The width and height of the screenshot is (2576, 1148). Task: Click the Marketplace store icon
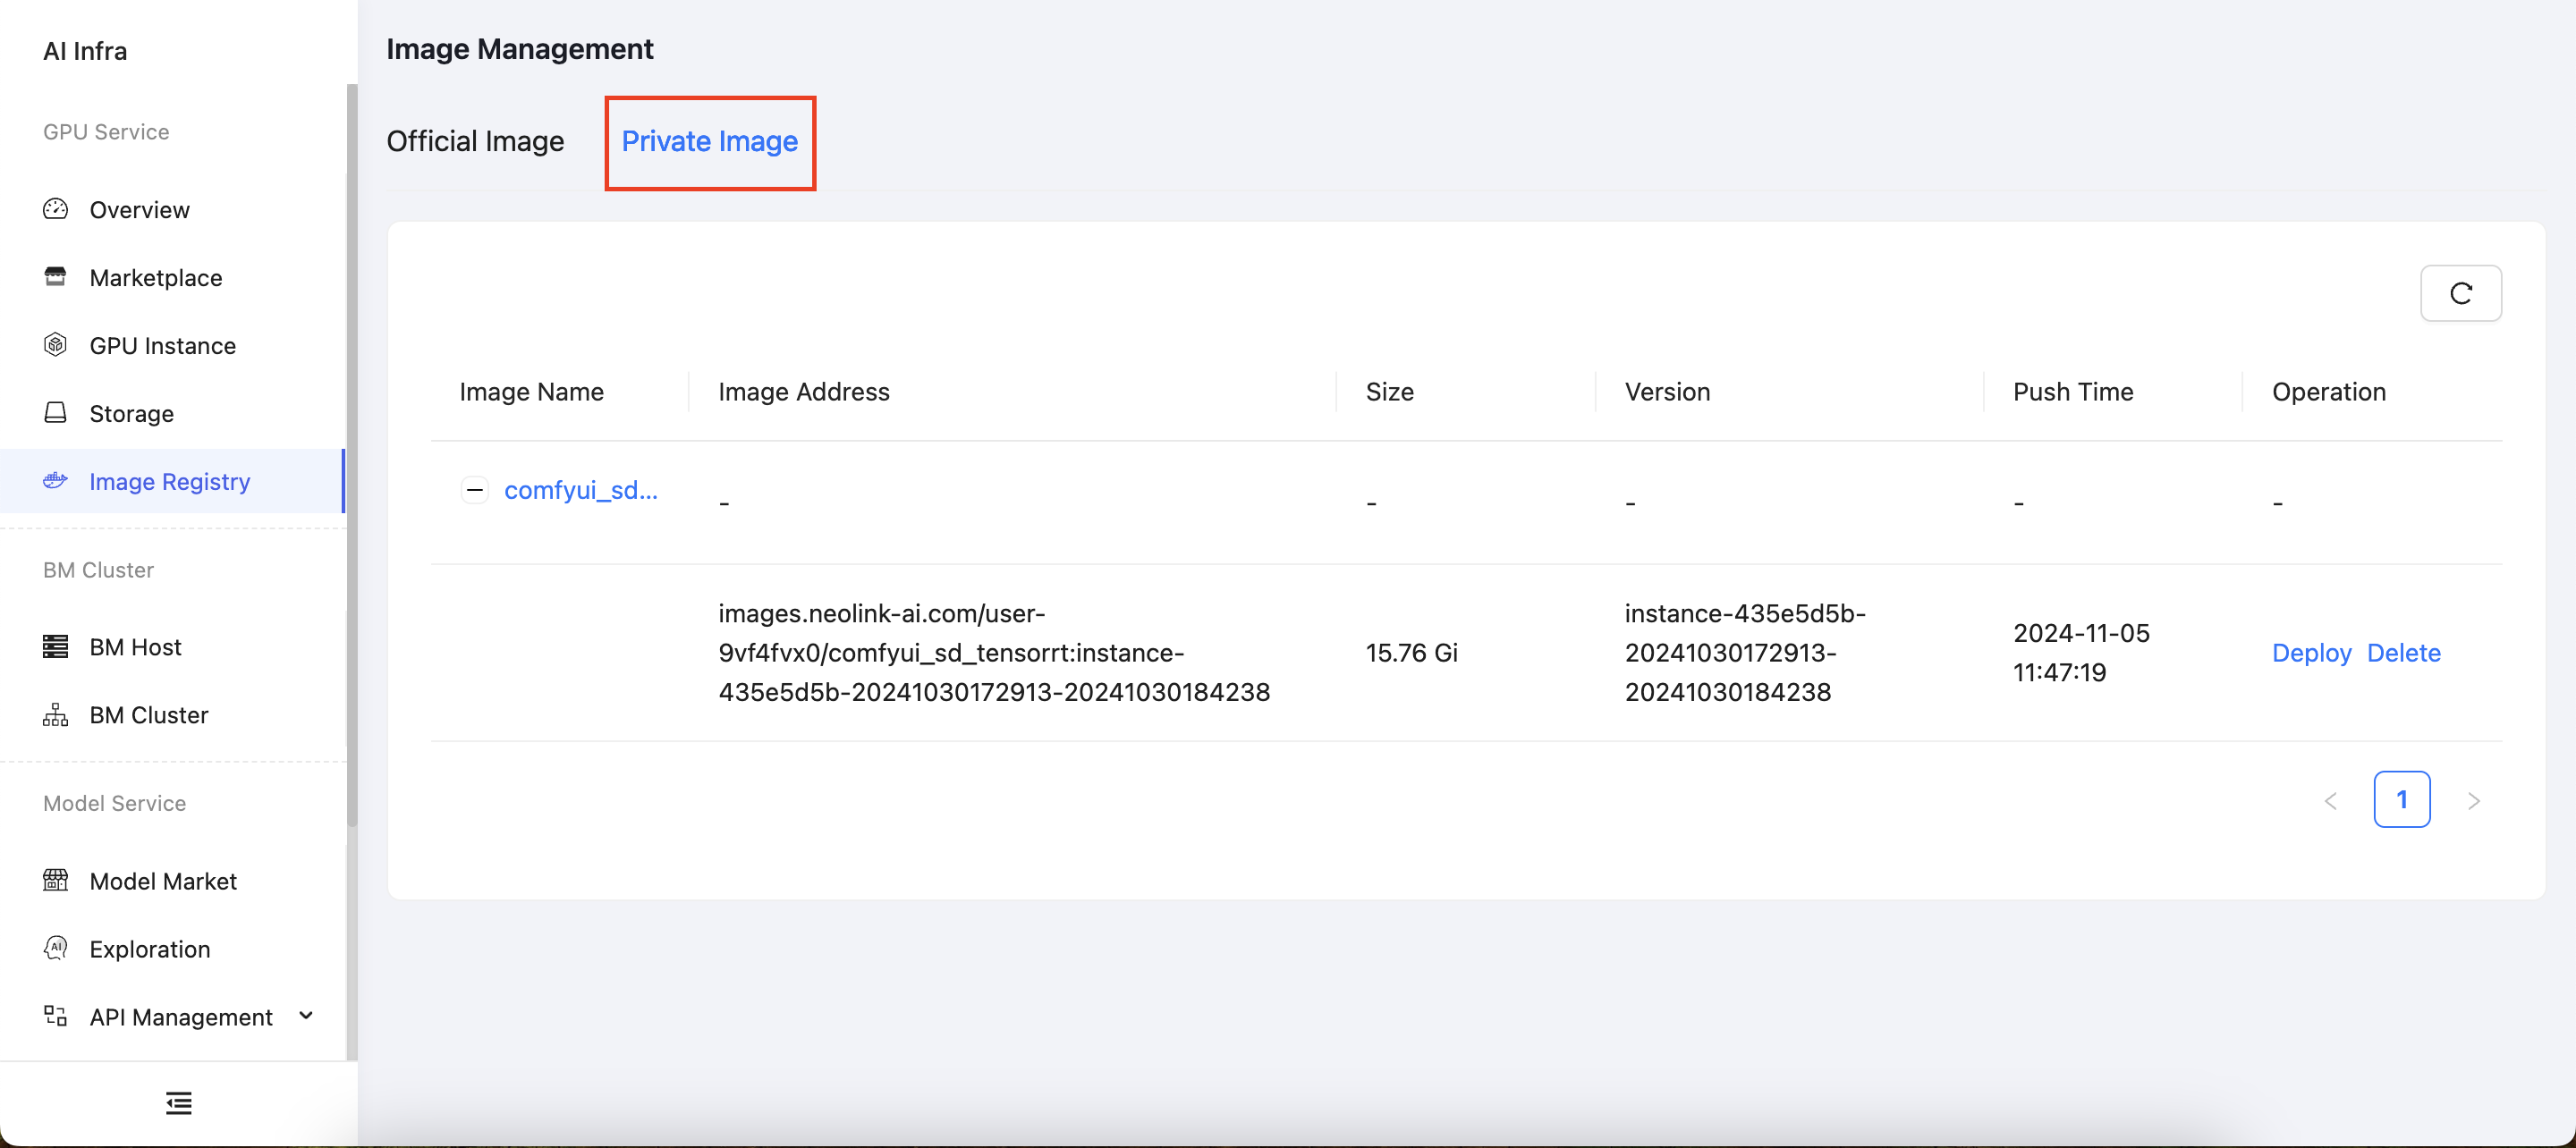(x=55, y=277)
